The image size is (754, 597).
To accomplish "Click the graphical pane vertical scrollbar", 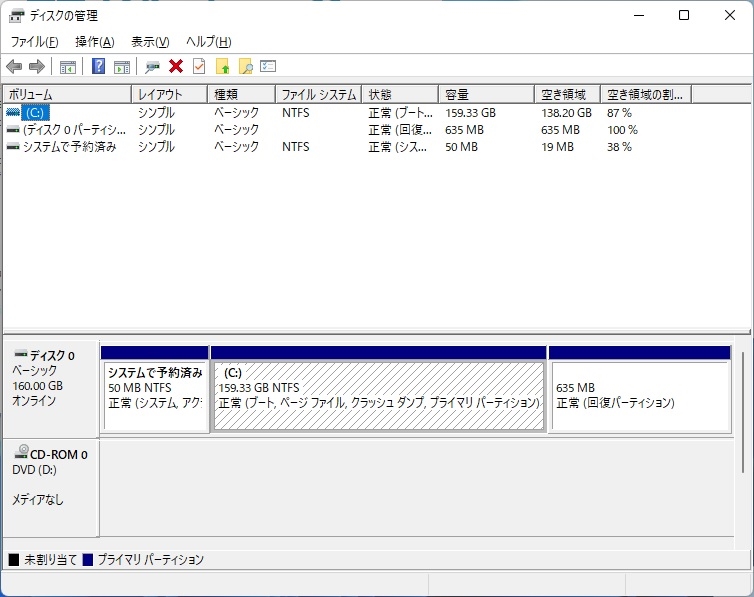I will tap(742, 411).
